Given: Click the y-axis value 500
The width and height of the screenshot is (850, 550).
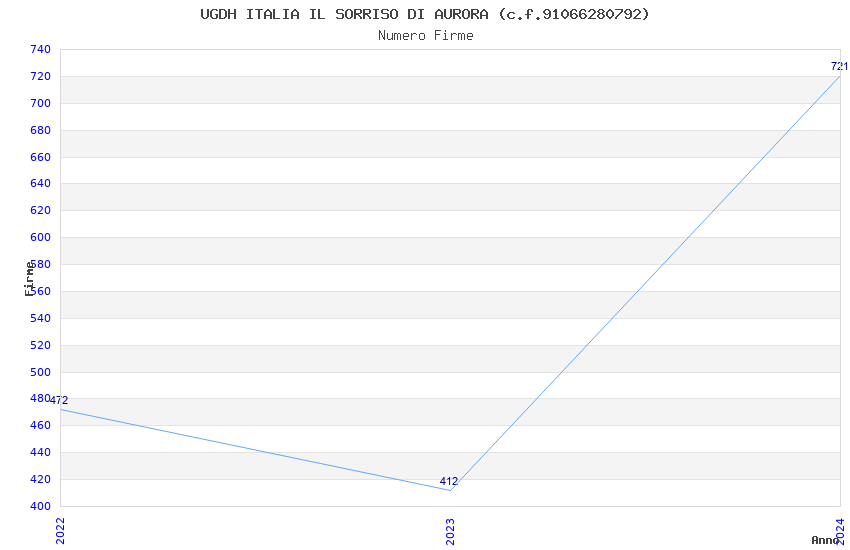Looking at the screenshot, I should pos(41,372).
